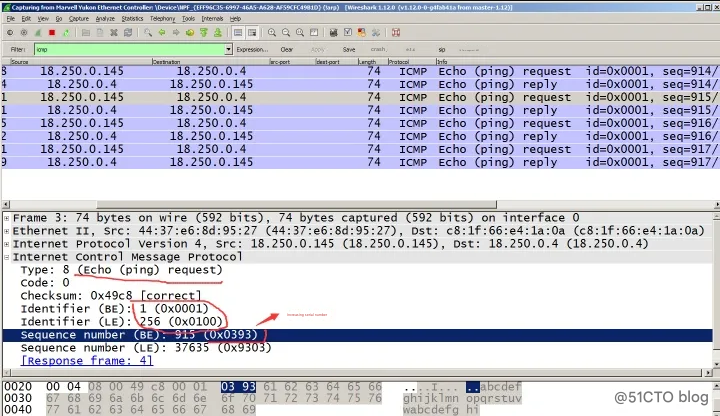Open the Telephony menu
The width and height of the screenshot is (720, 416).
pos(163,19)
